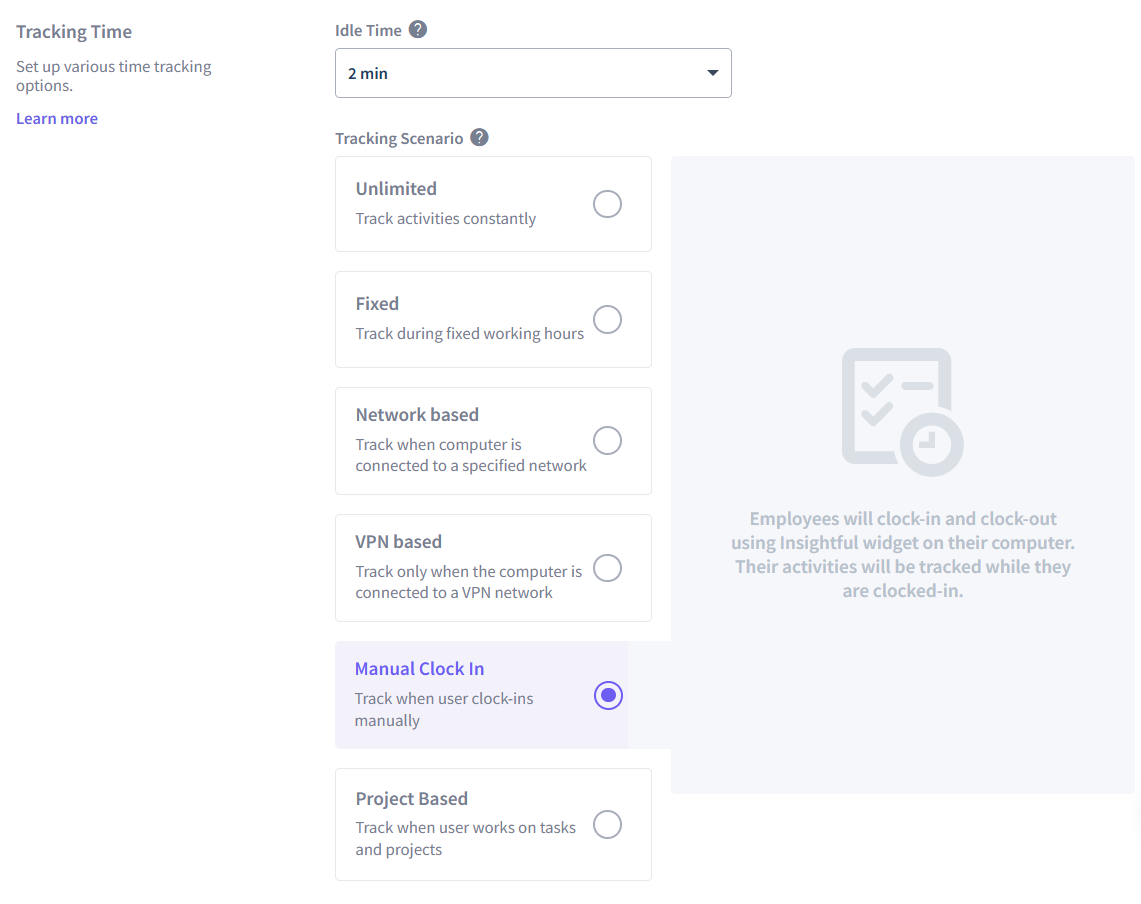Select the Unlimited tracking radio button
1141x904 pixels.
[608, 205]
